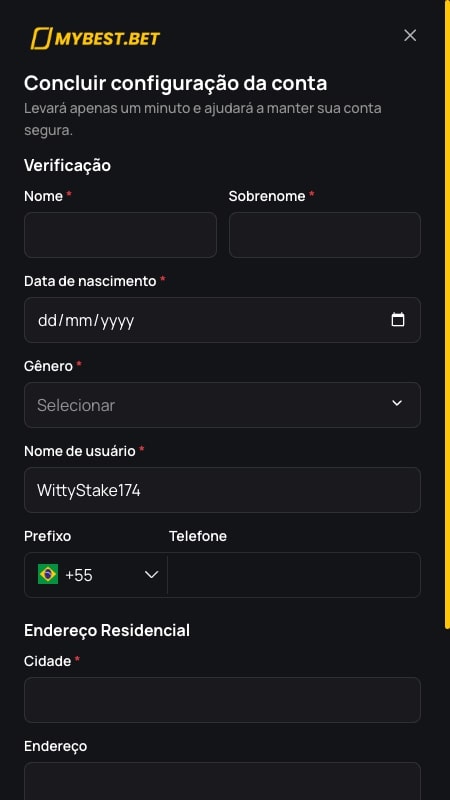Image resolution: width=450 pixels, height=800 pixels.
Task: Click the WittyStake174 username field
Action: [x=222, y=490]
